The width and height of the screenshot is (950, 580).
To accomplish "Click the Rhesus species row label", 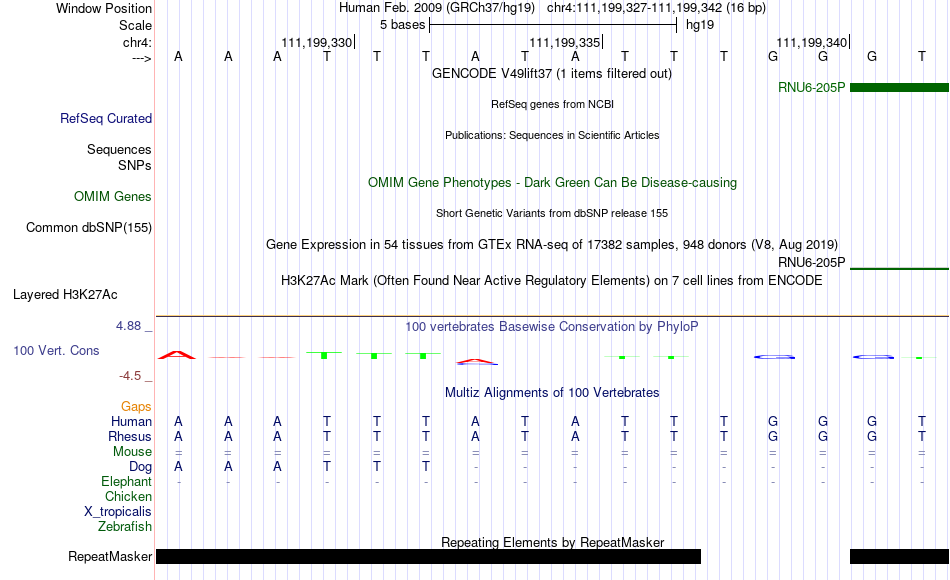I will click(130, 436).
